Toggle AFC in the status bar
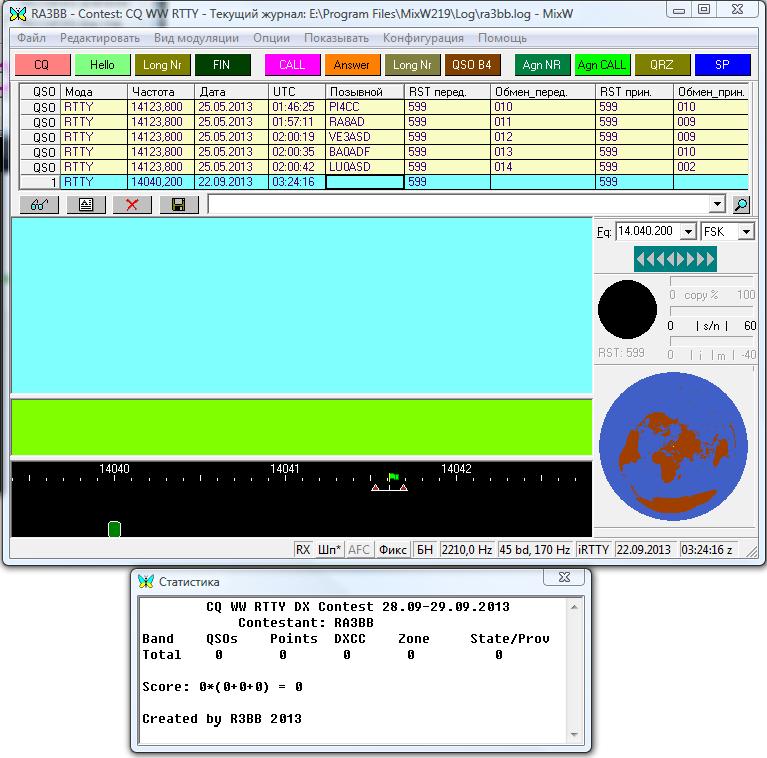This screenshot has height=758, width=767. point(359,549)
